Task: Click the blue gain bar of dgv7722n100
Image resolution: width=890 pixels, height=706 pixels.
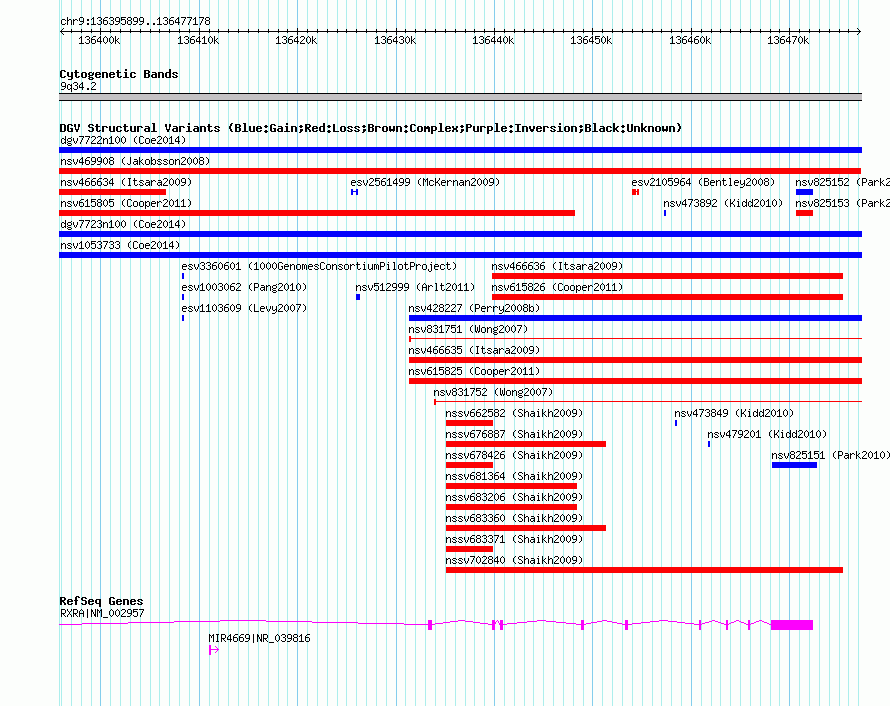Action: pos(460,150)
